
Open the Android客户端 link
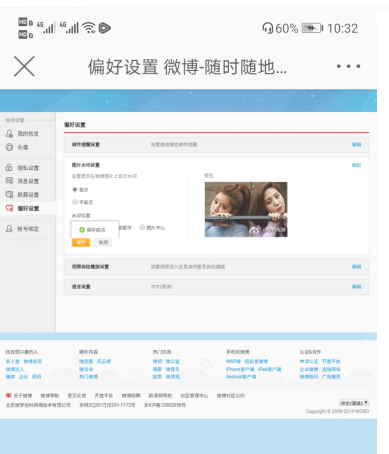tap(241, 377)
